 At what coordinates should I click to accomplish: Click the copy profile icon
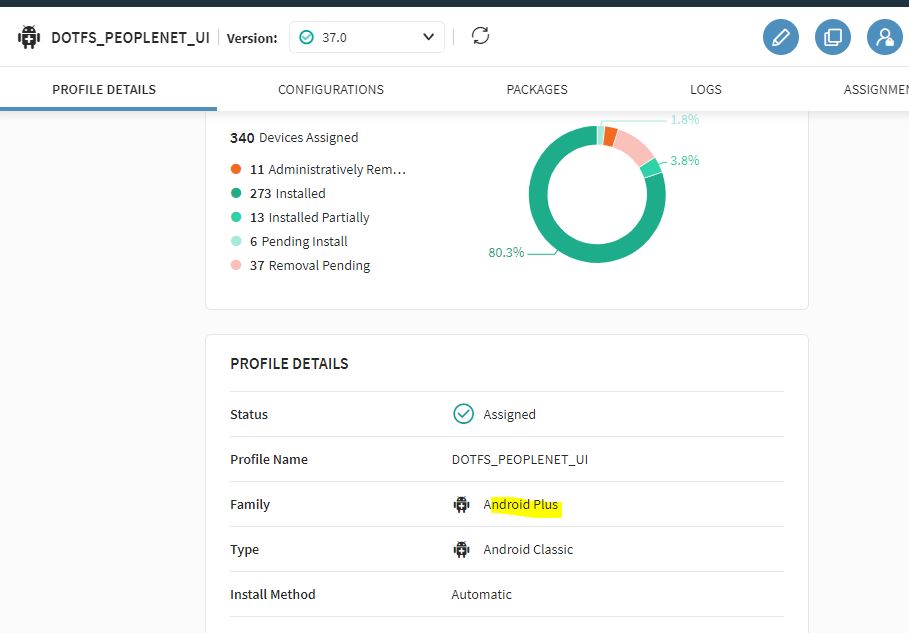coord(832,38)
